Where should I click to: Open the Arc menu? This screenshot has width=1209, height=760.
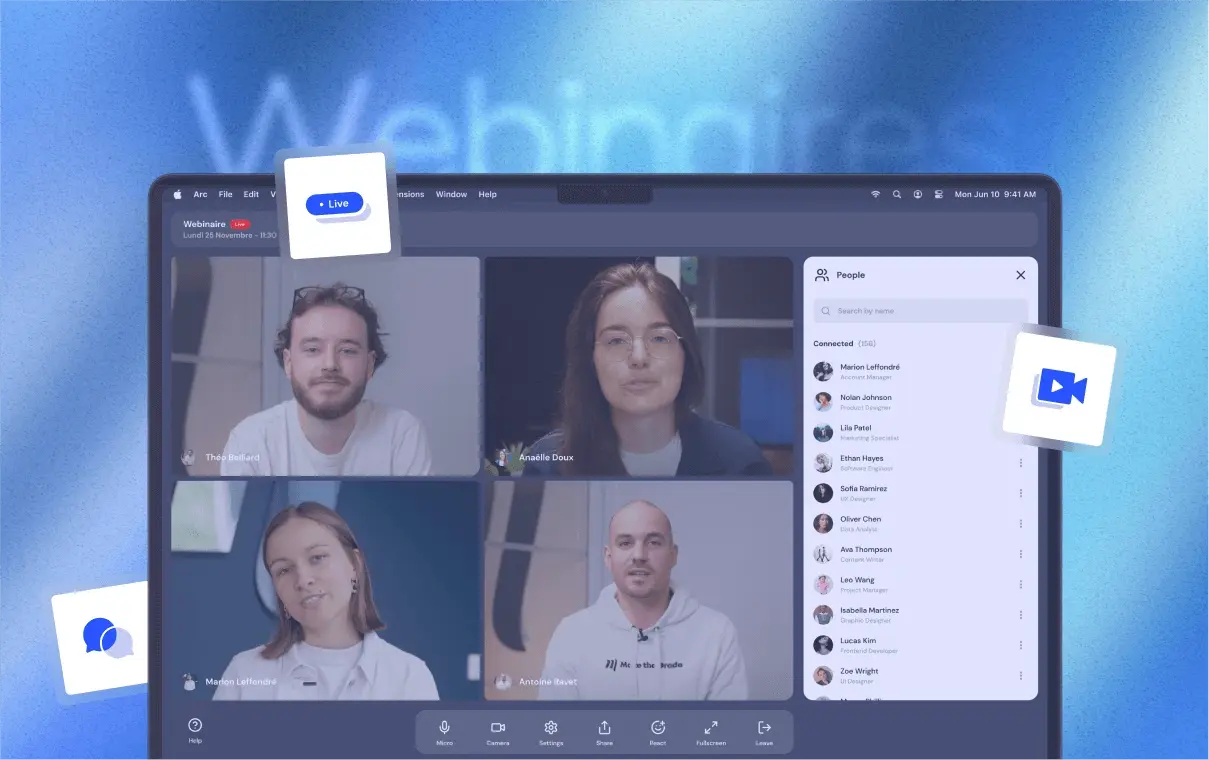tap(201, 194)
